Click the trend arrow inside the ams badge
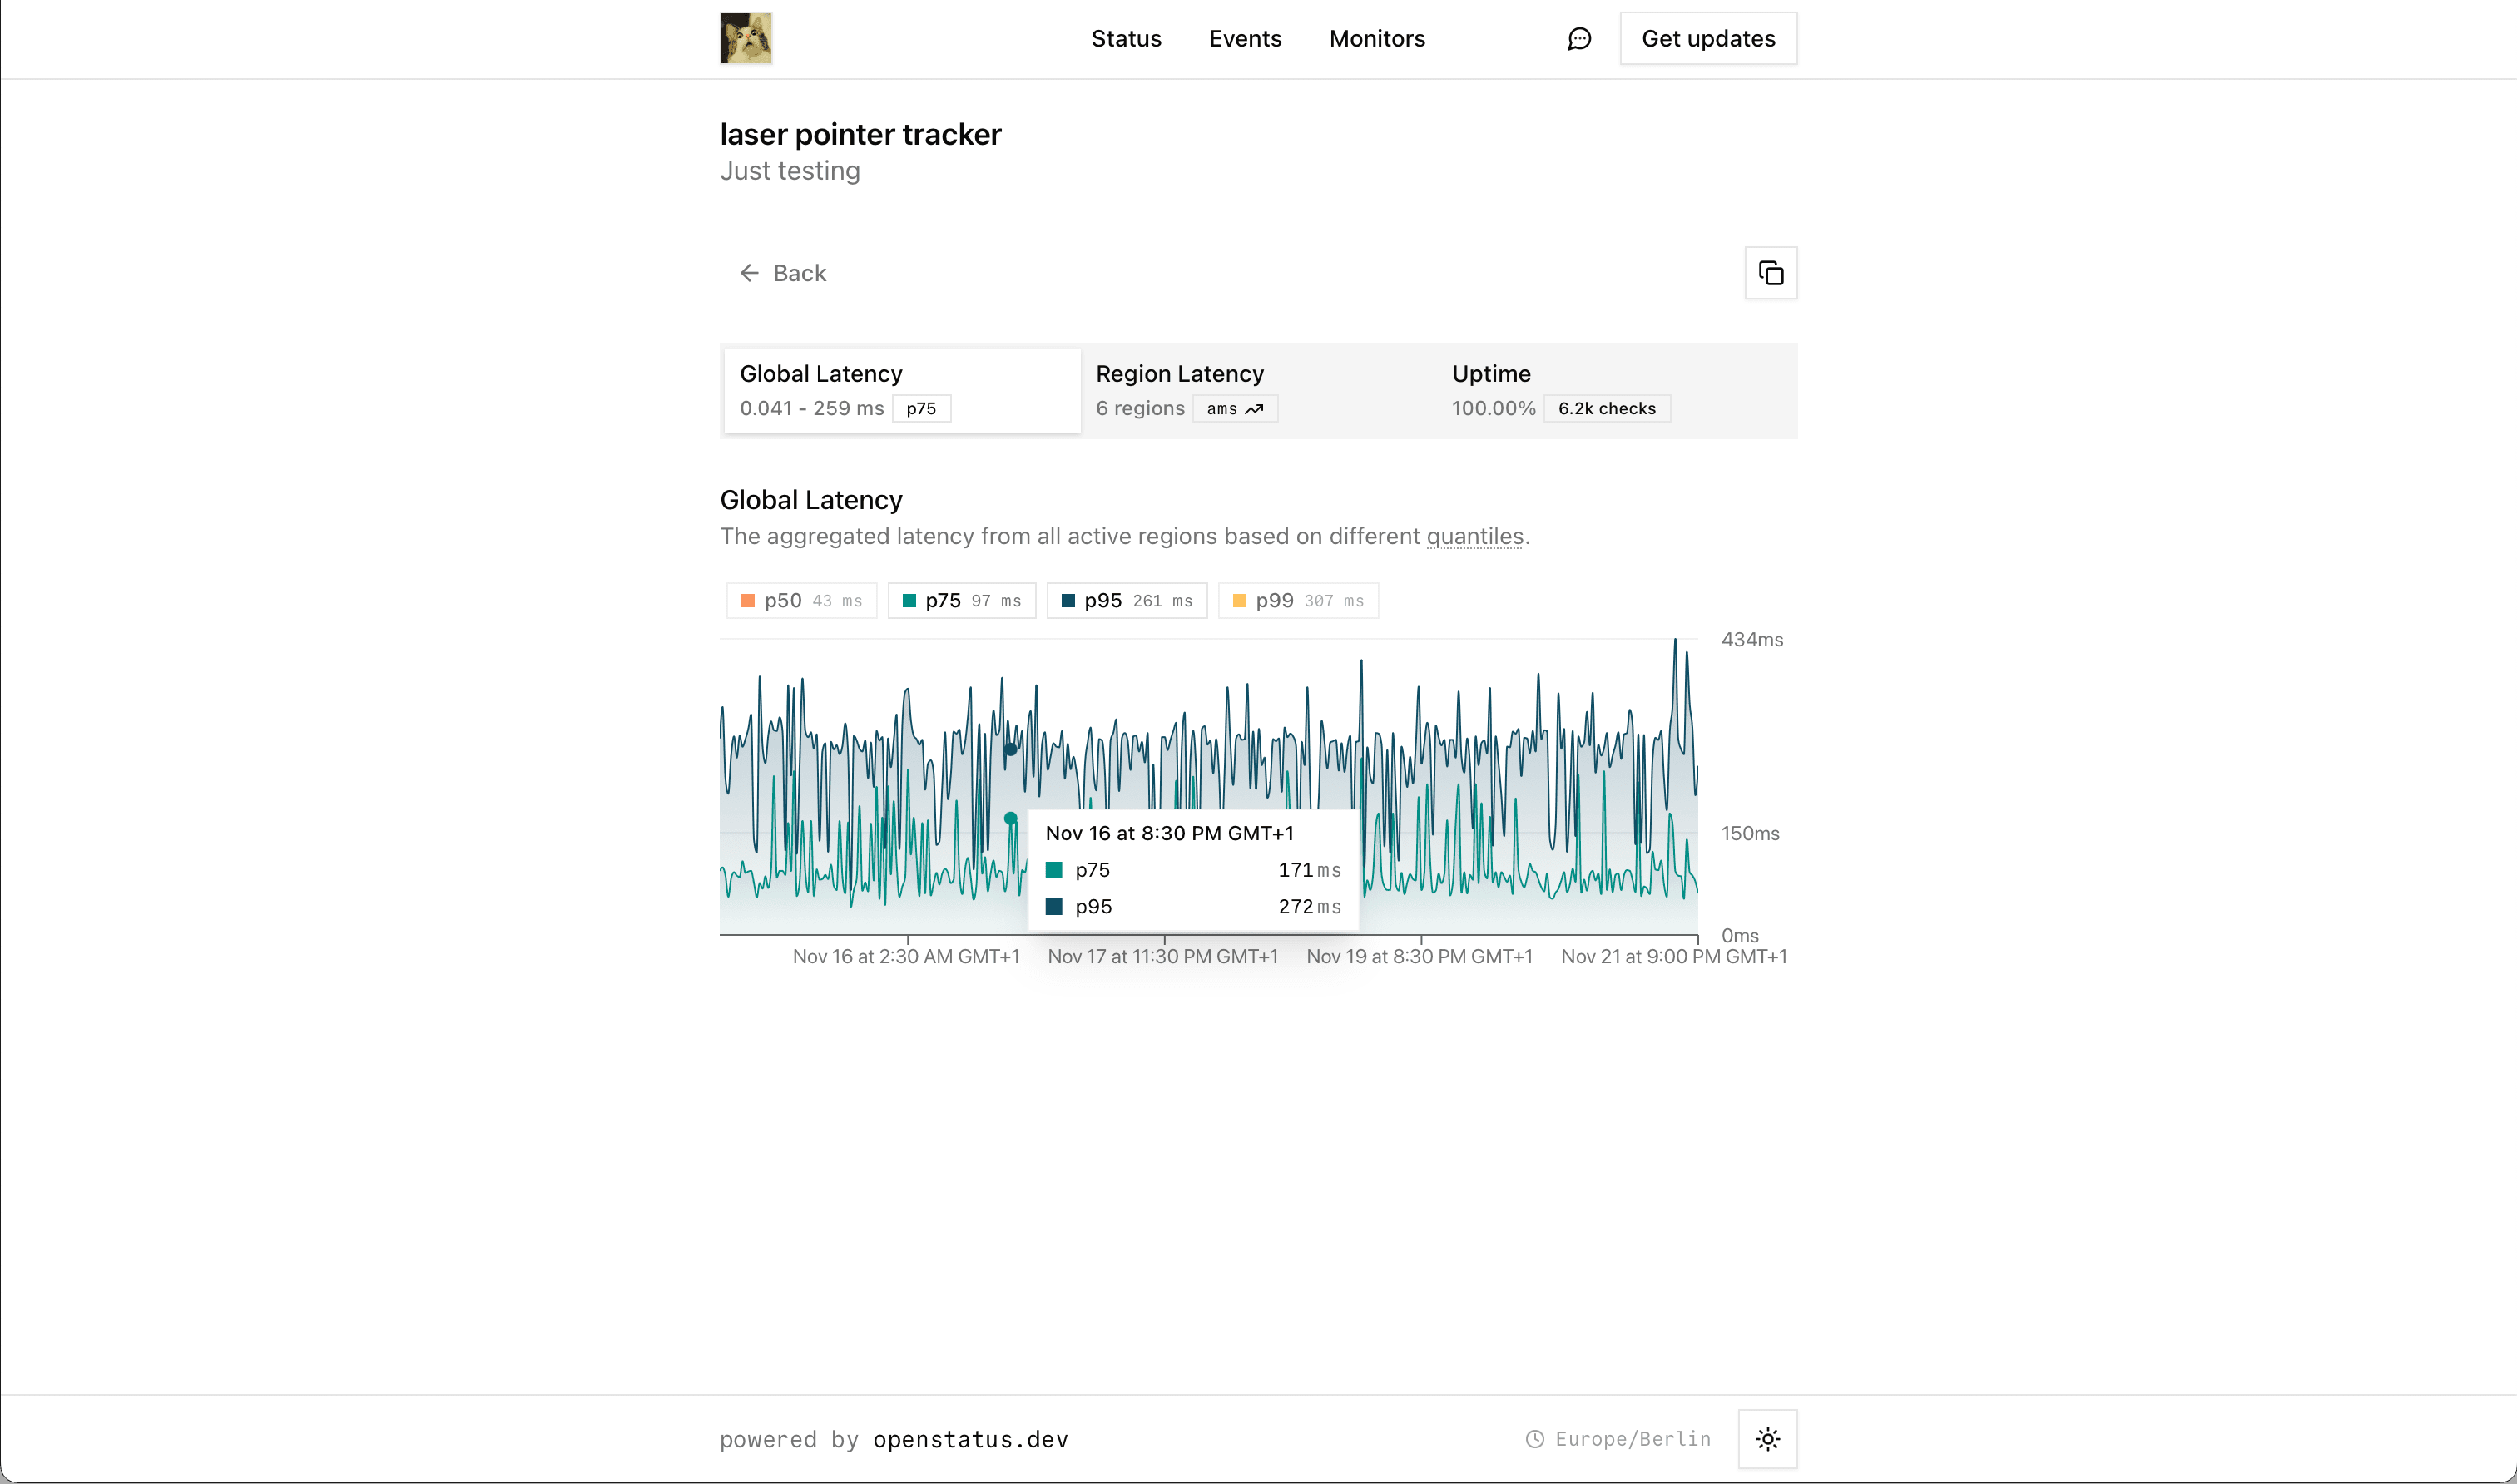The height and width of the screenshot is (1484, 2517). (x=1256, y=409)
